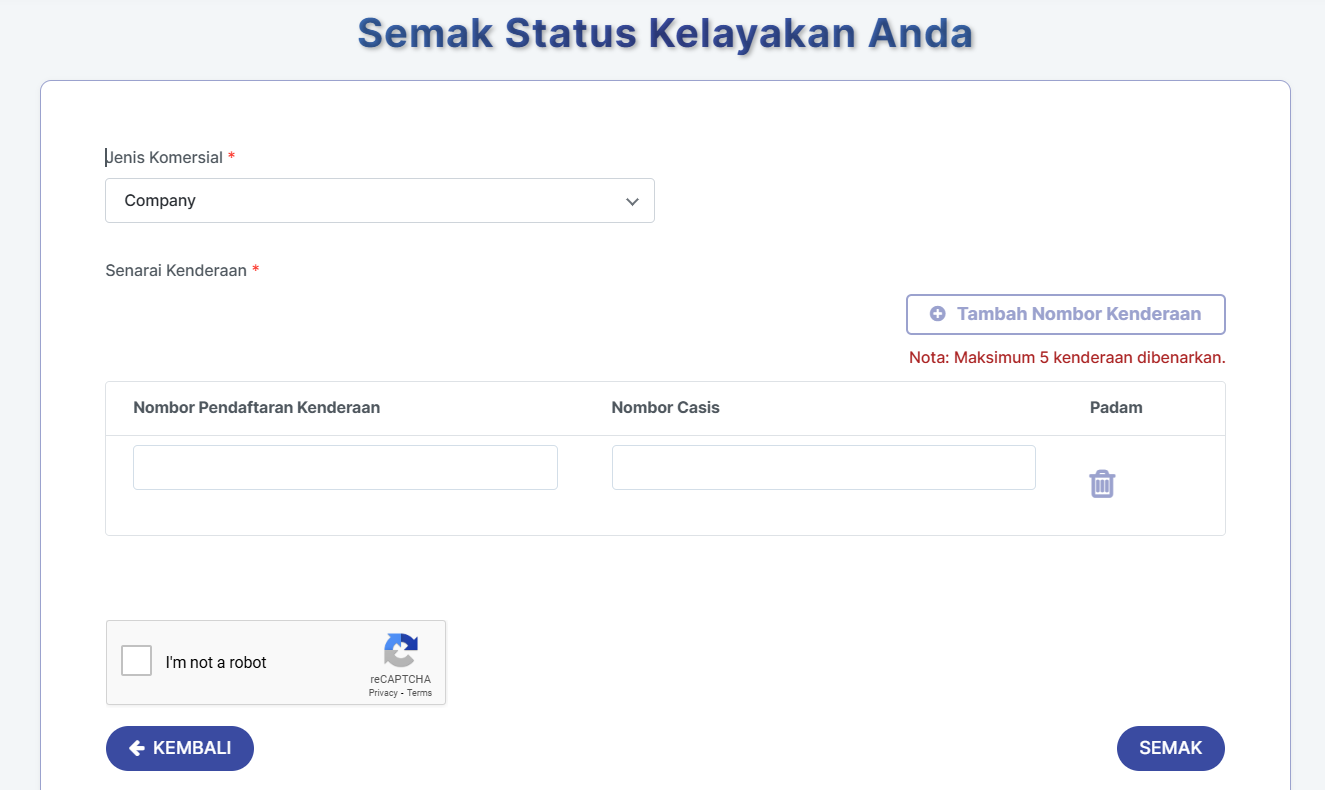
Task: Open the reCAPTCHA Terms link
Action: (x=419, y=693)
